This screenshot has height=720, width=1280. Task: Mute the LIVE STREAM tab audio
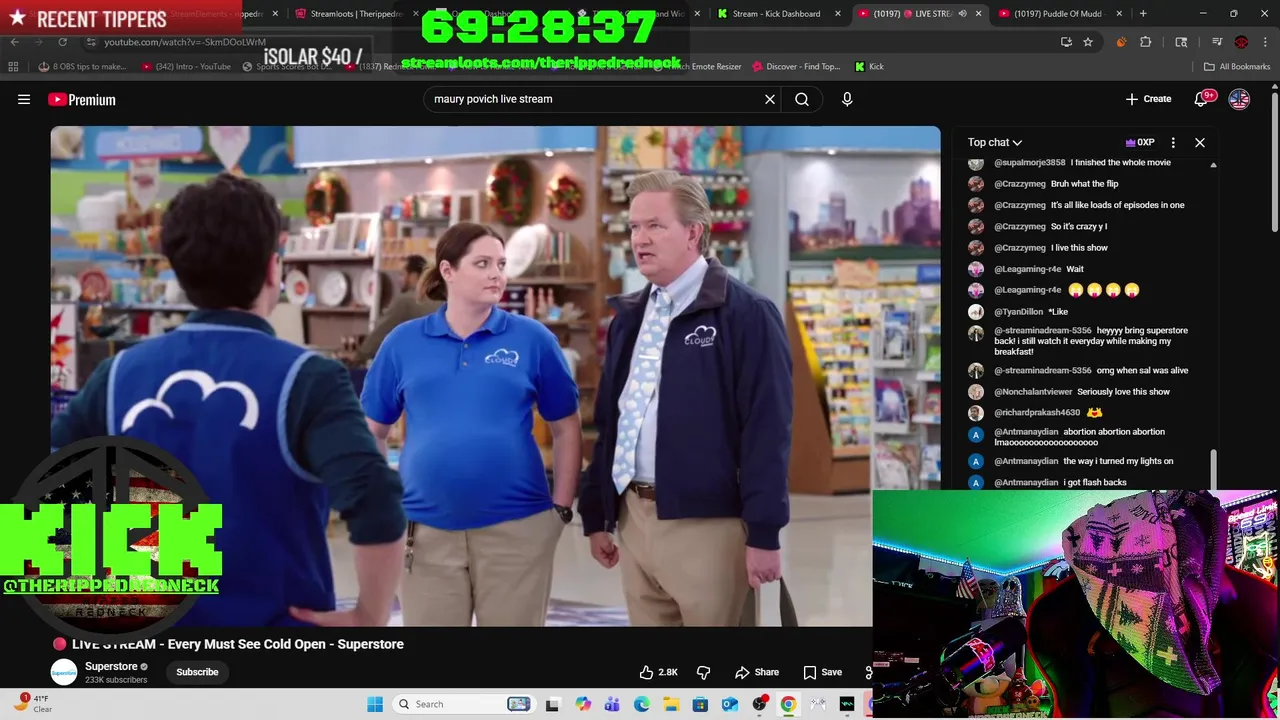(x=962, y=14)
